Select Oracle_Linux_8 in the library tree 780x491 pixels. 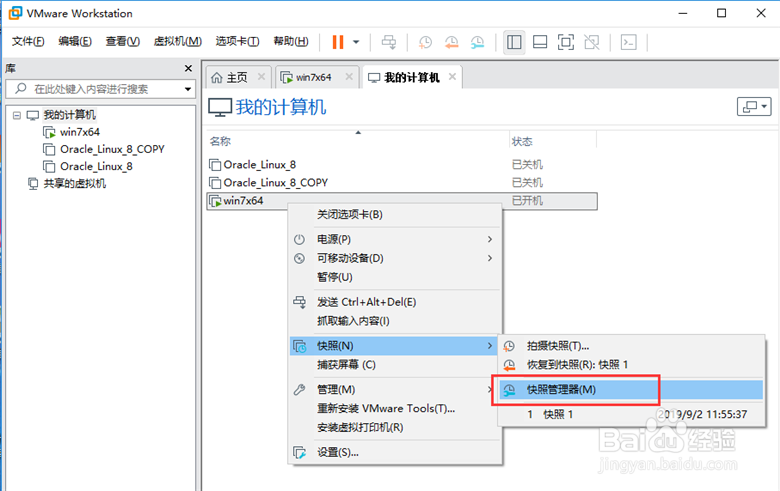pos(96,167)
